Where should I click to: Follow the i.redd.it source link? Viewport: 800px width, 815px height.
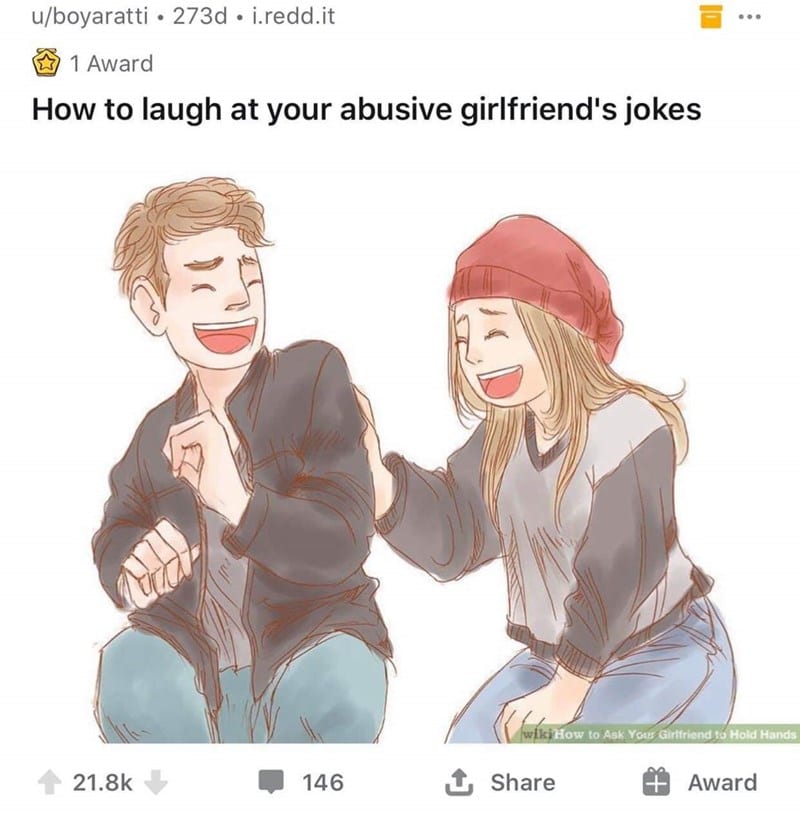293,17
